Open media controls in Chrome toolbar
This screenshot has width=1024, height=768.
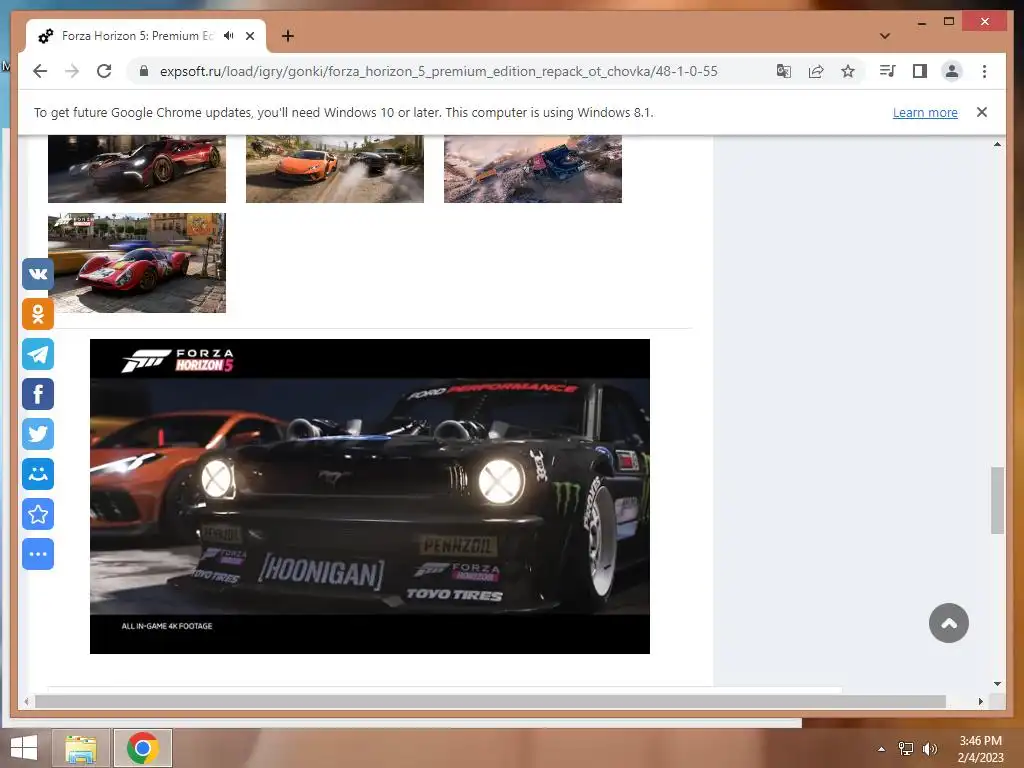pyautogui.click(x=888, y=71)
